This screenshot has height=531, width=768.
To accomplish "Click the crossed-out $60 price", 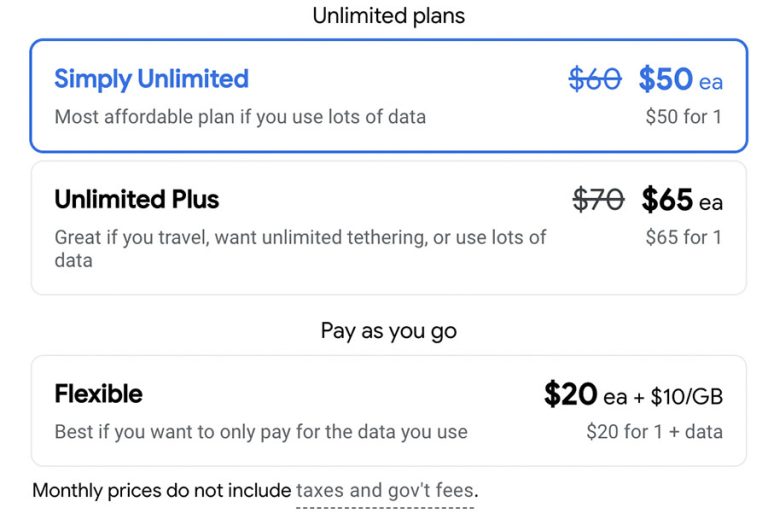I will 595,79.
